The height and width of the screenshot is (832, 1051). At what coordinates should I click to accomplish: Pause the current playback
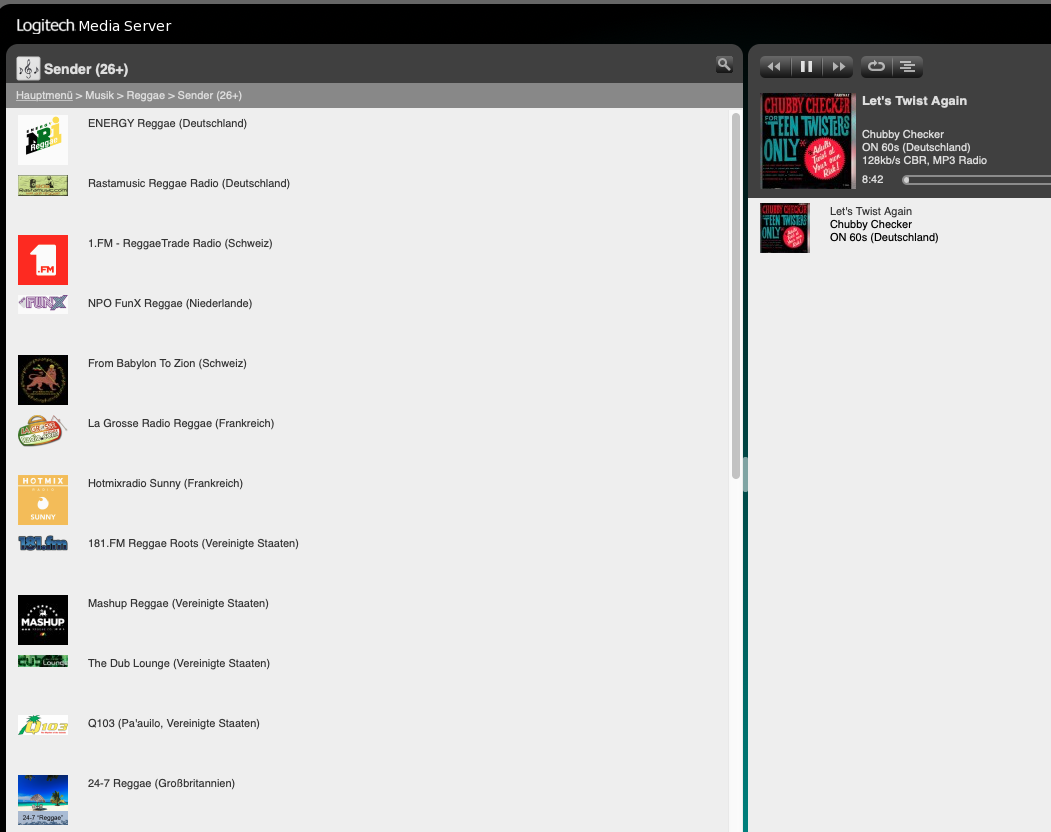click(806, 66)
